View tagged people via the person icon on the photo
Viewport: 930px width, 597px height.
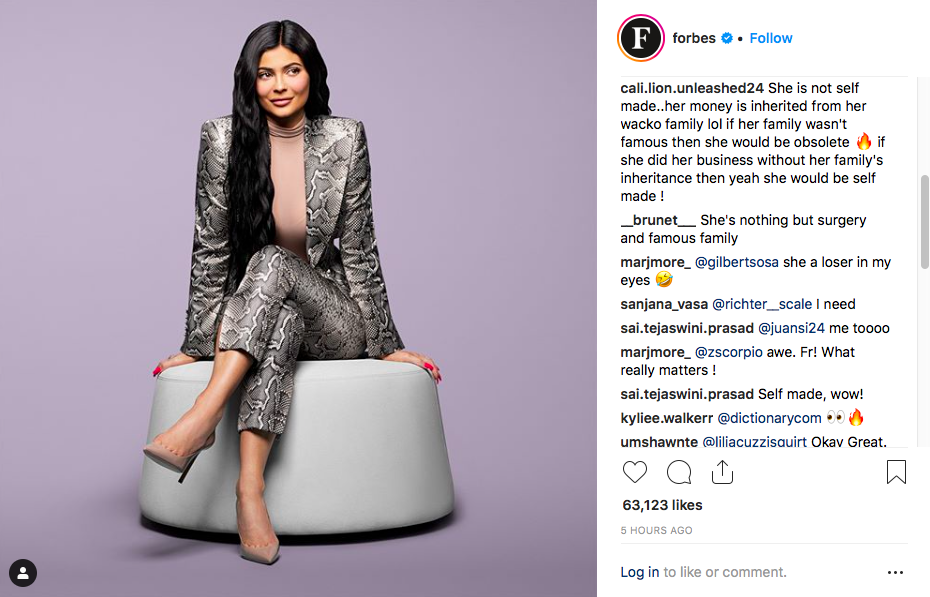[23, 573]
